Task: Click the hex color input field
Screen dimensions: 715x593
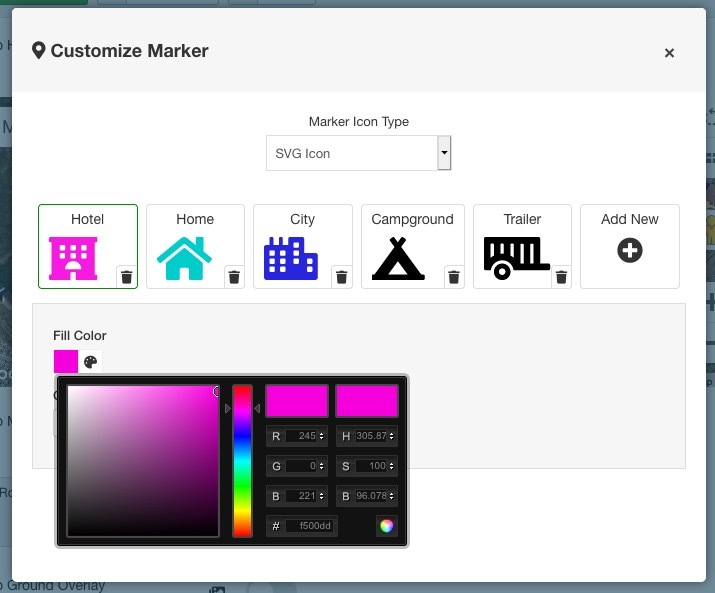Action: [310, 526]
